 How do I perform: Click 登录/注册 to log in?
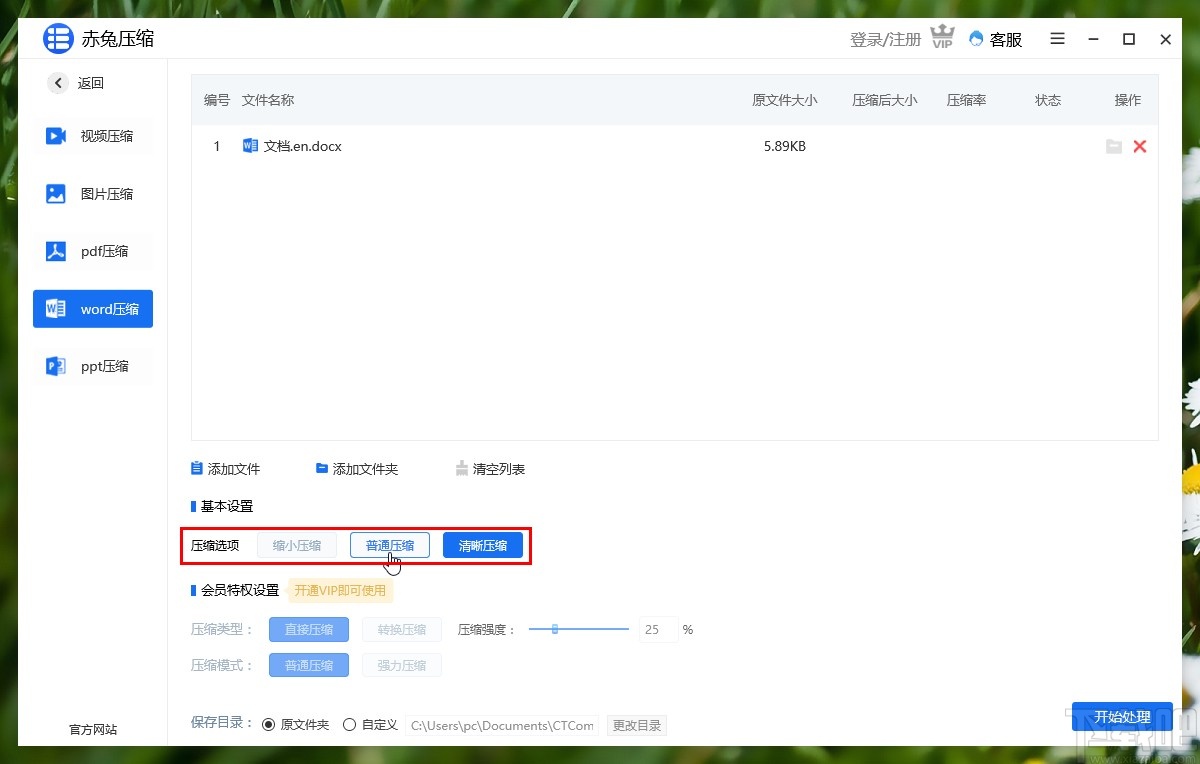click(885, 40)
